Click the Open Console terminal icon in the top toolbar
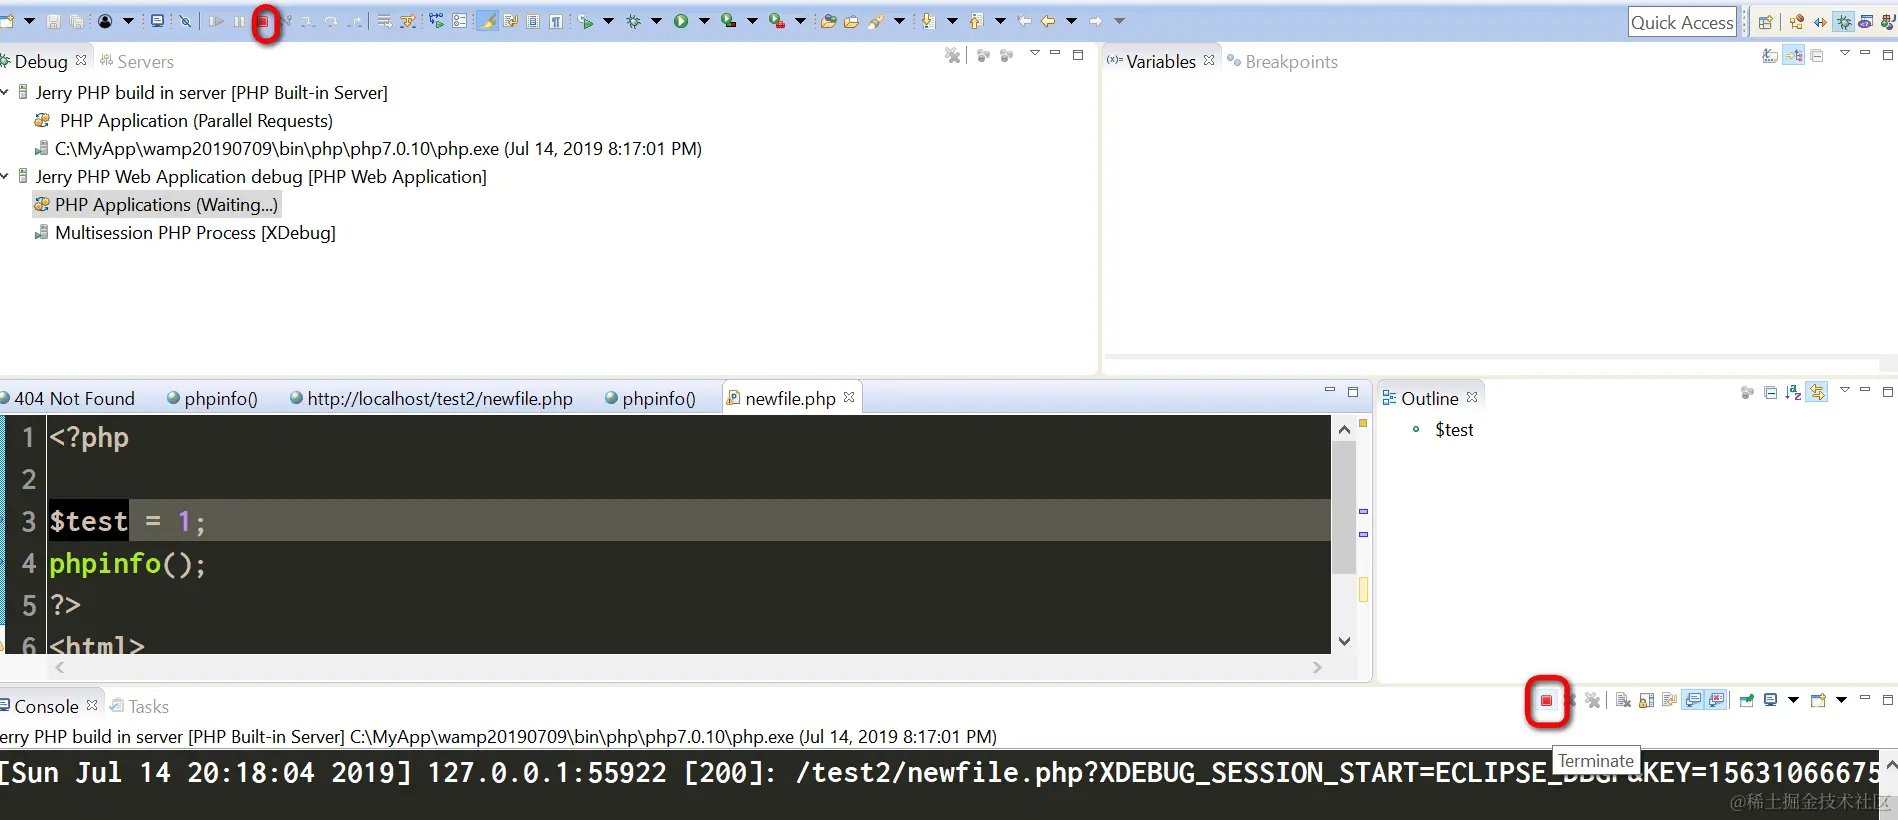 (157, 21)
